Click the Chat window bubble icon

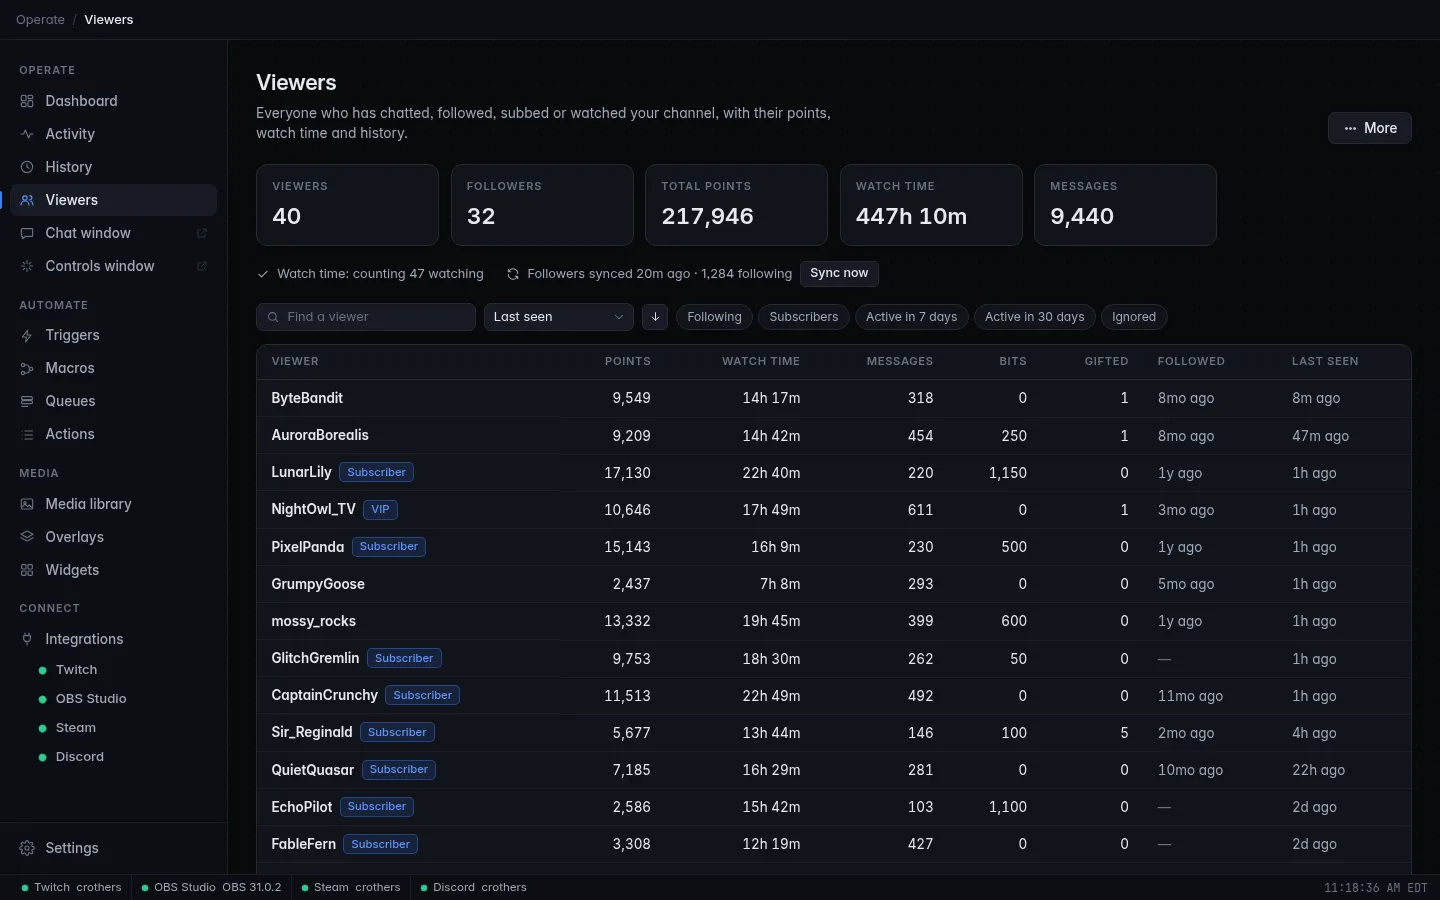[x=27, y=233]
